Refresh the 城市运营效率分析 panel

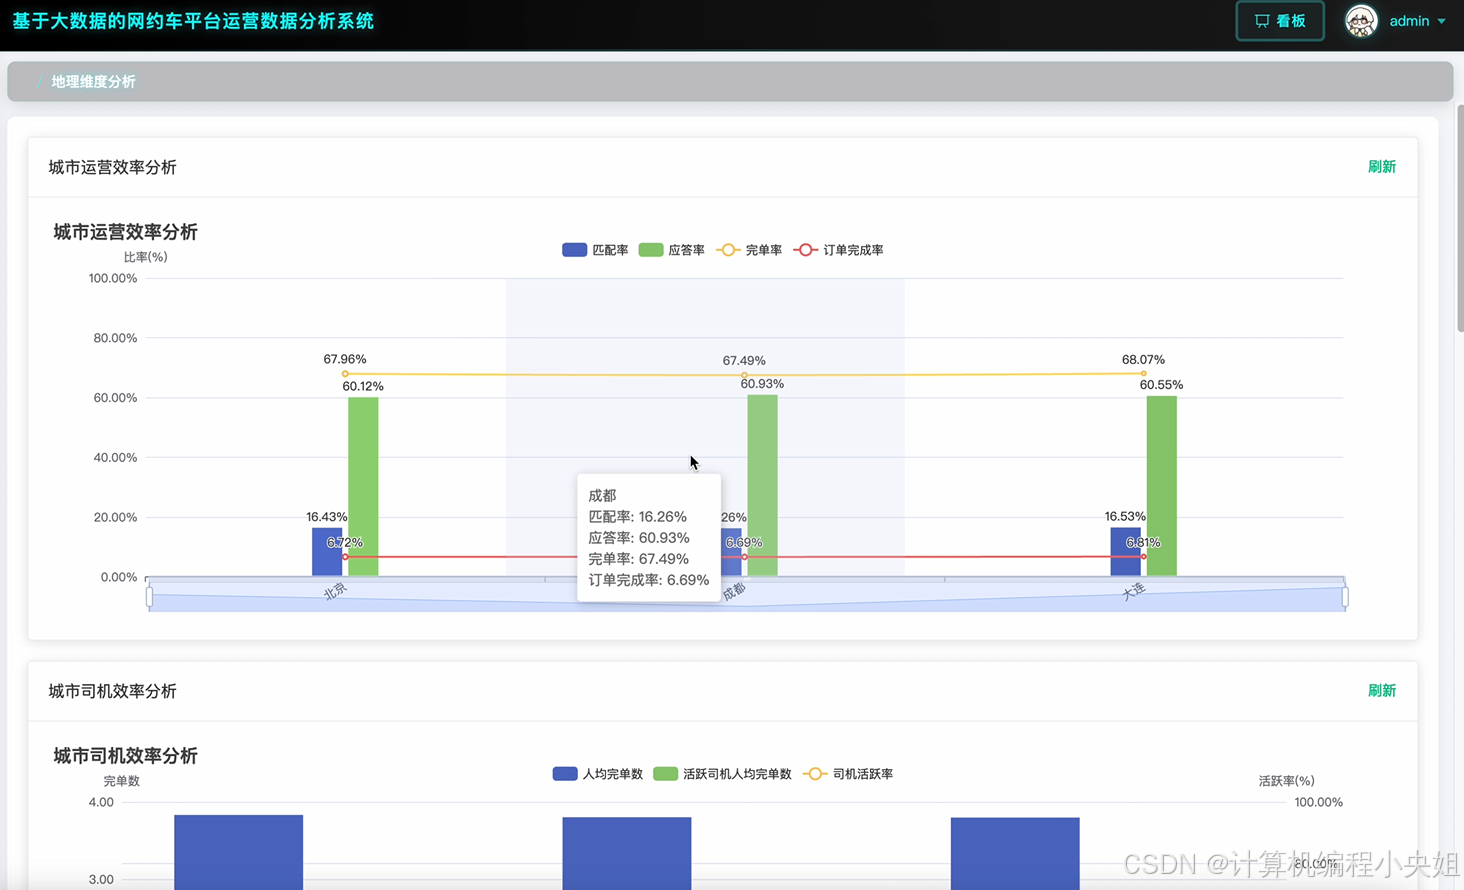(1381, 167)
